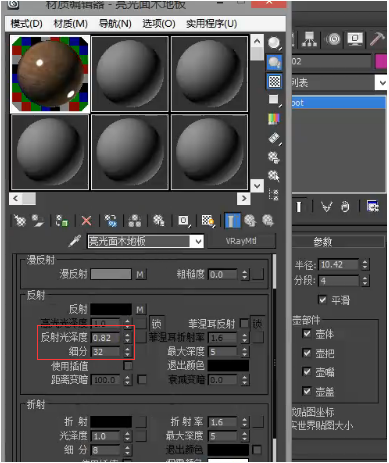Click the Sample Type sphere icon

point(274,43)
